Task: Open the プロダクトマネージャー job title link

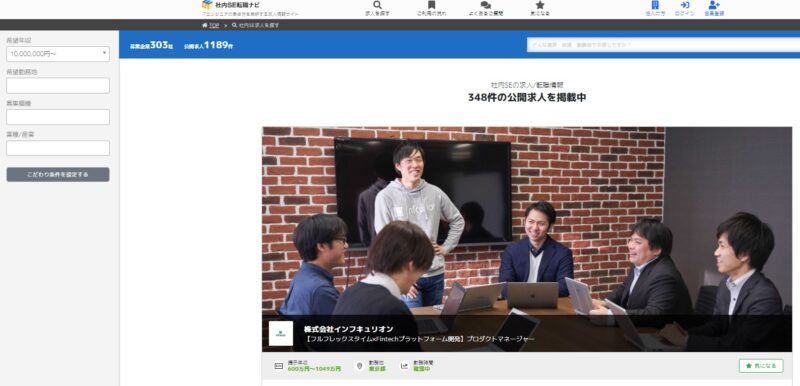Action: tap(419, 339)
